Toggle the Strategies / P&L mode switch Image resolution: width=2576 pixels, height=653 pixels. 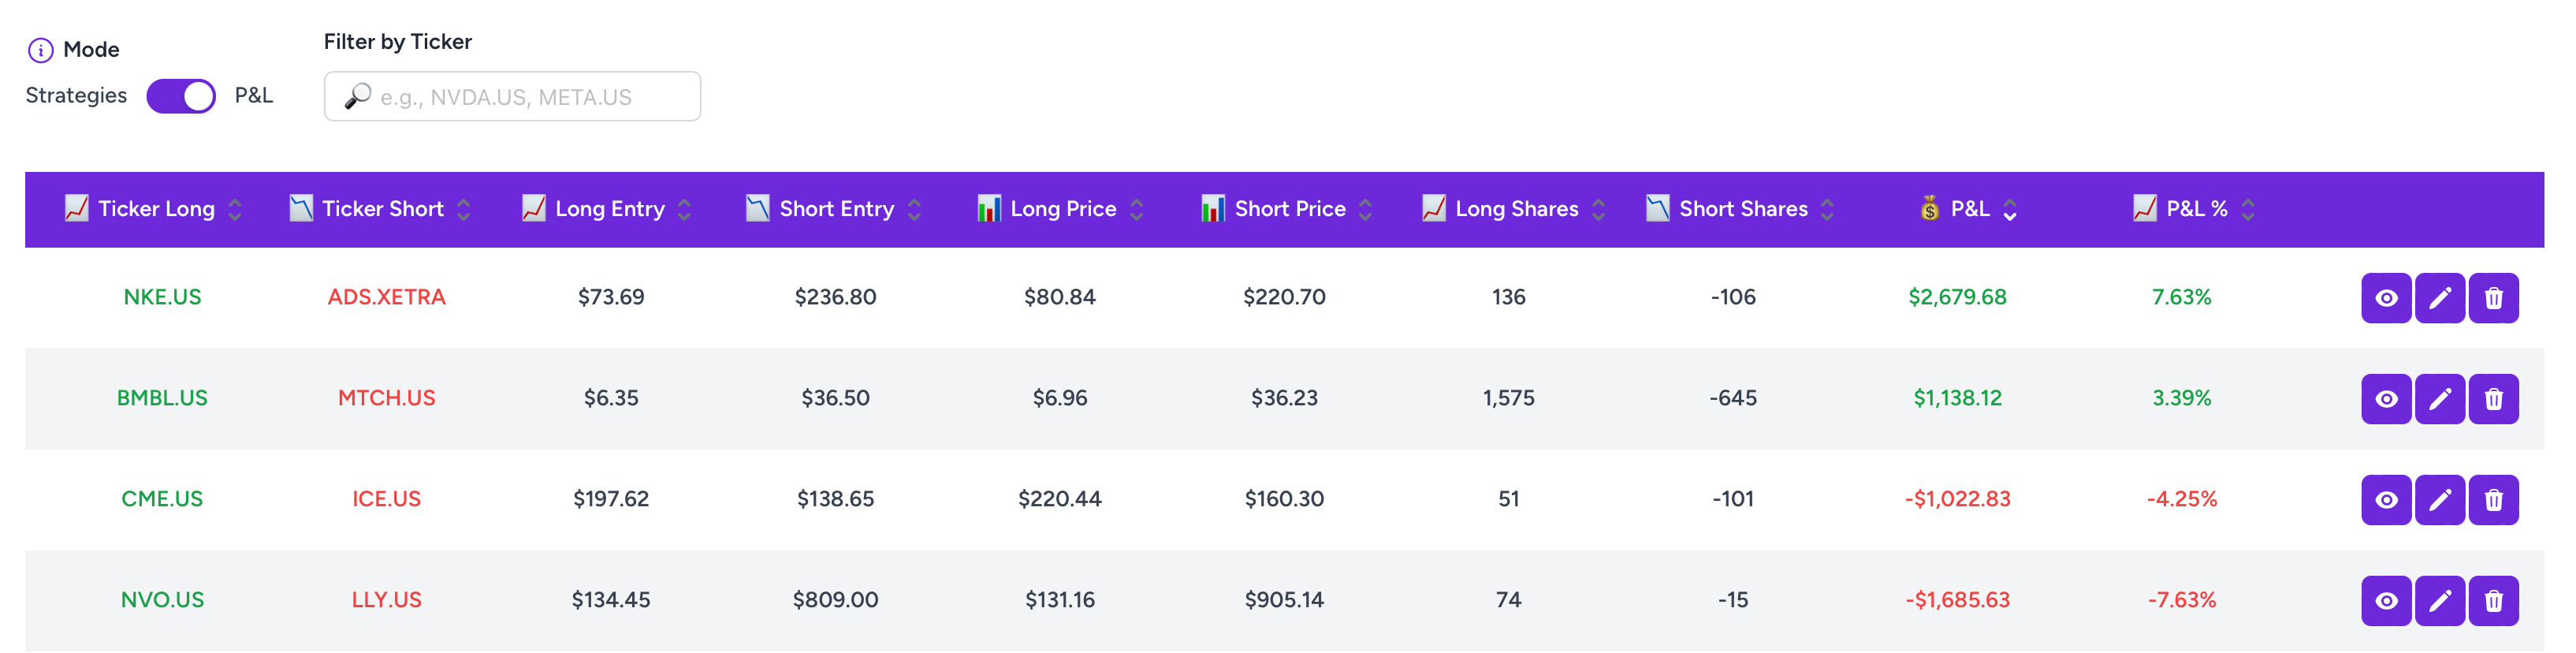[x=181, y=96]
